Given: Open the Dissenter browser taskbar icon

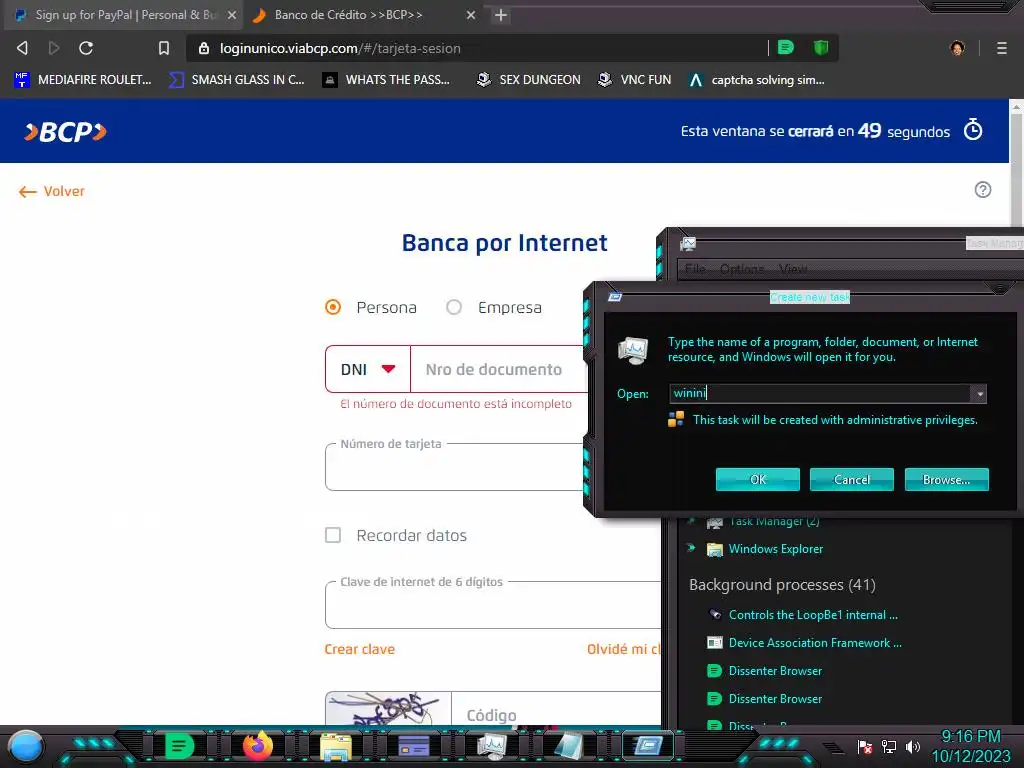Looking at the screenshot, I should tap(179, 746).
